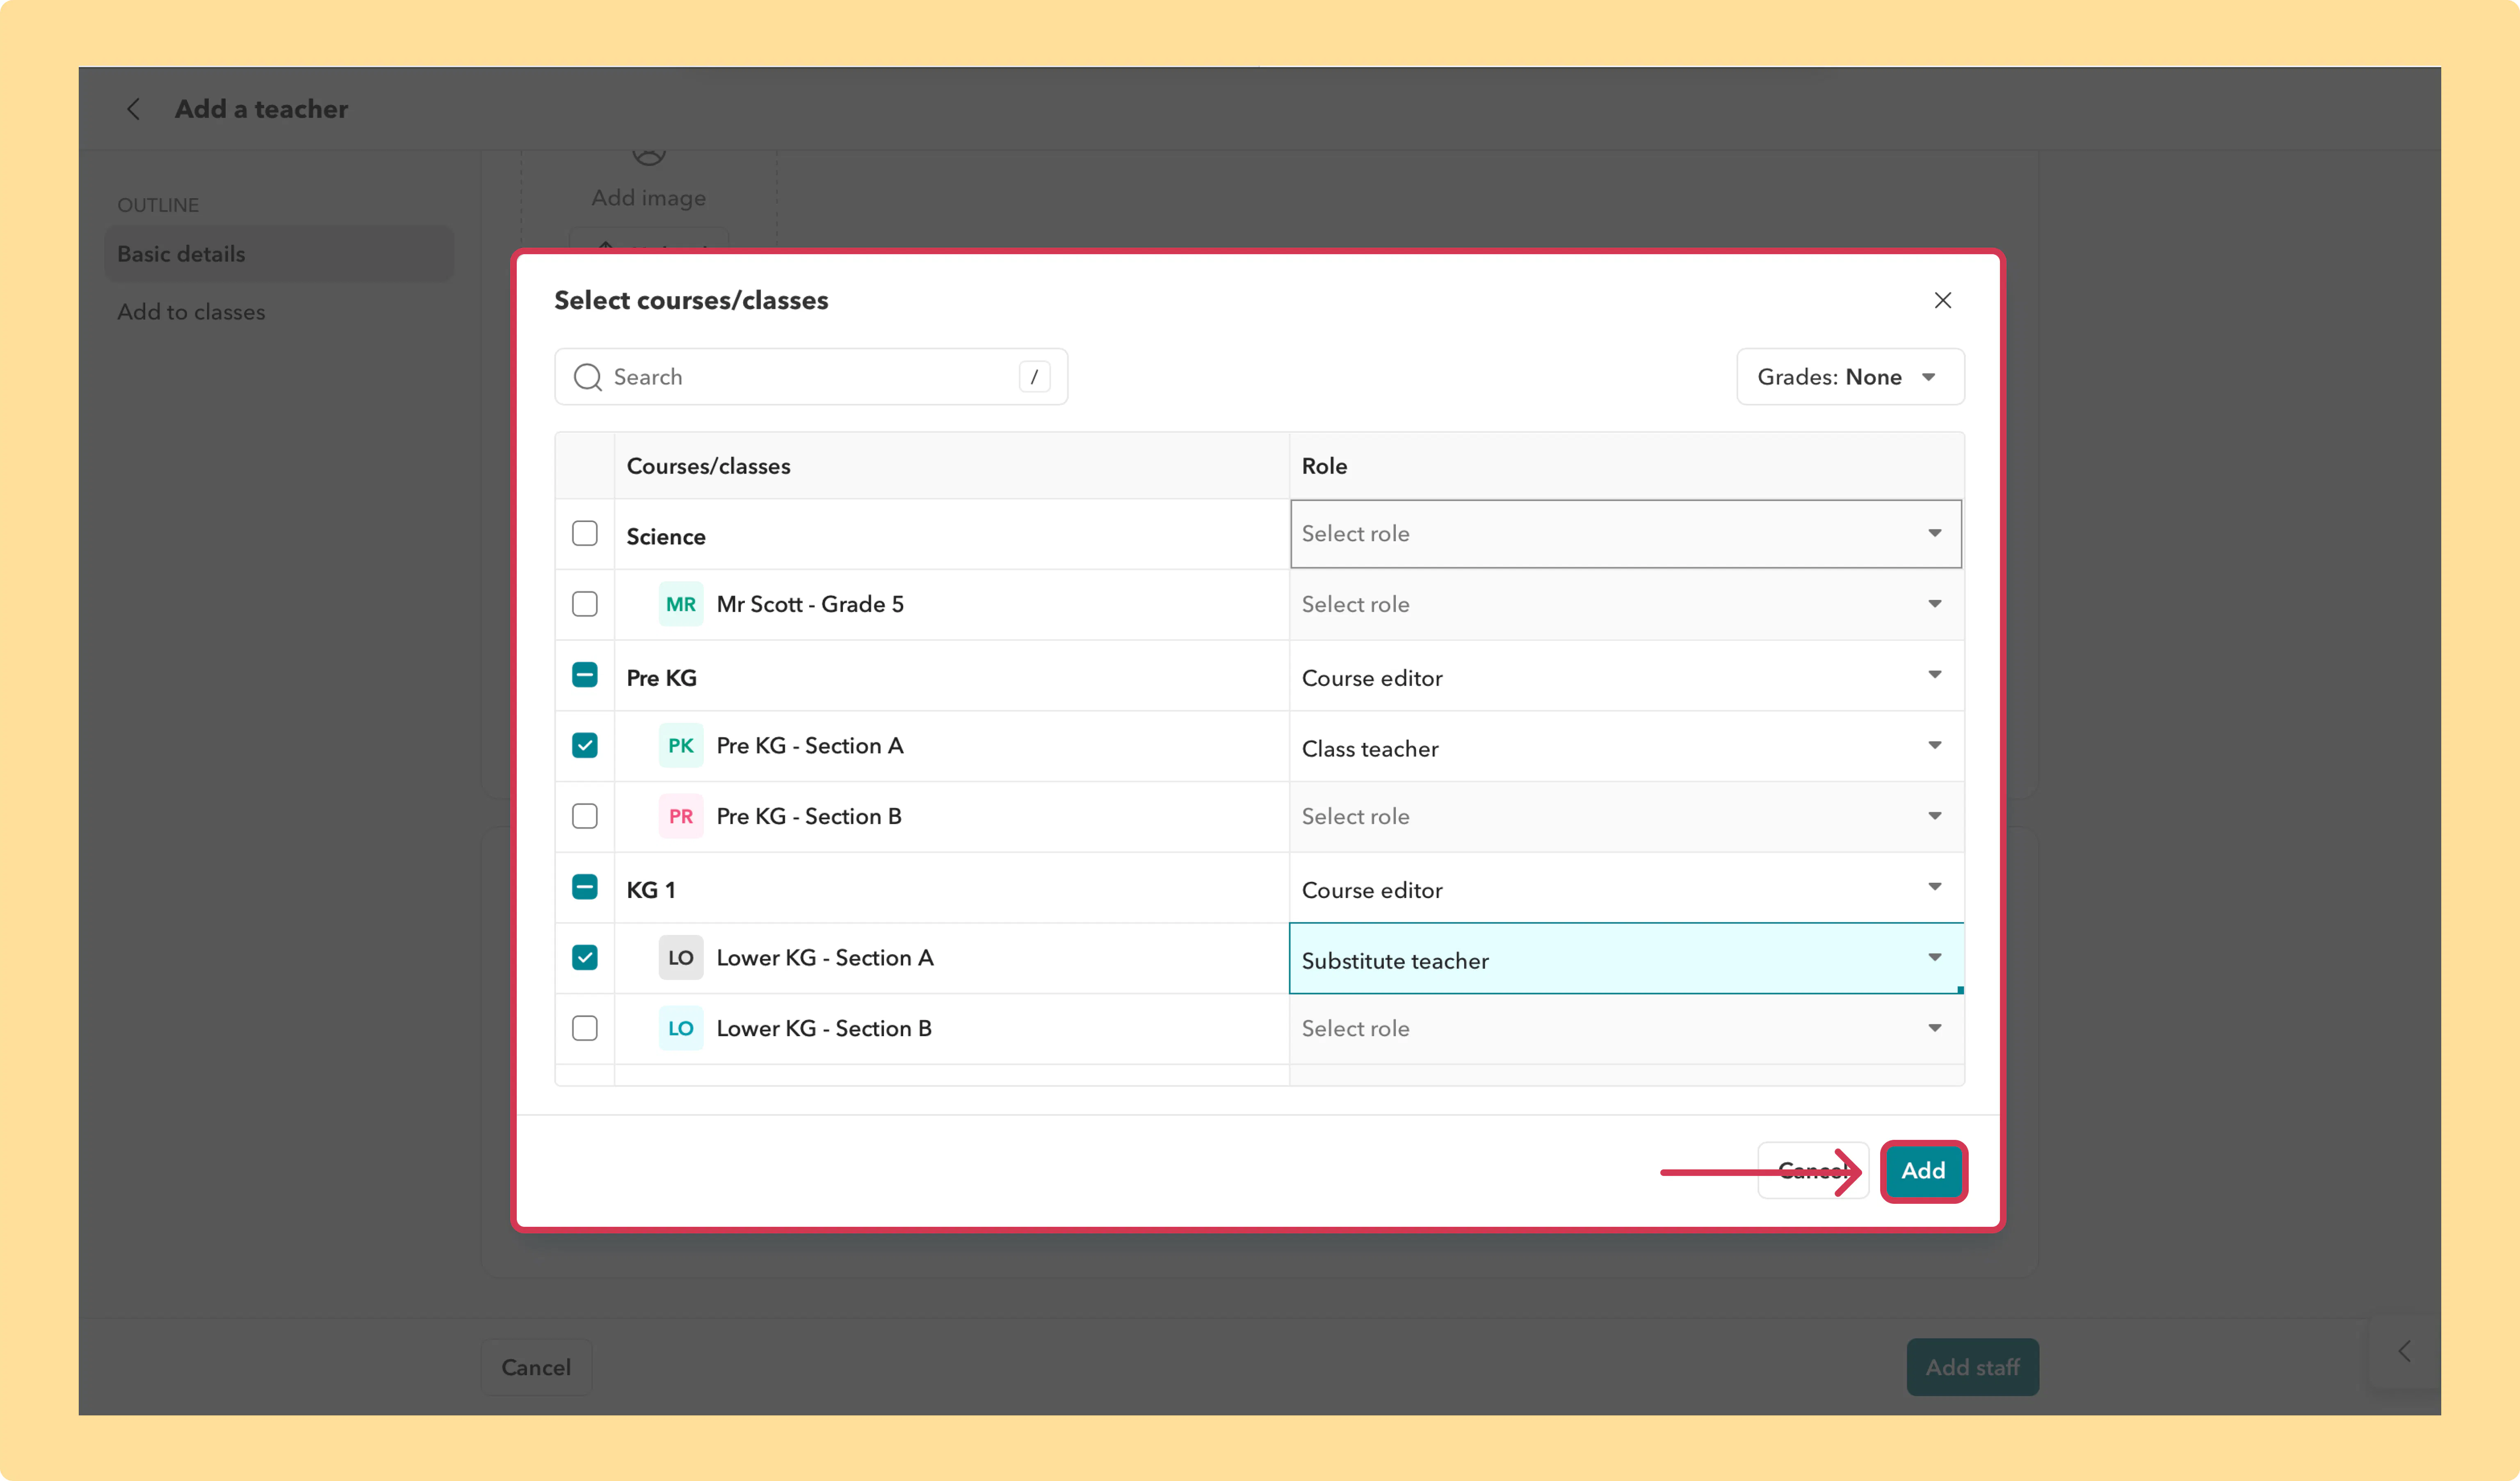Viewport: 2520px width, 1481px height.
Task: Click the Add a teacher page title
Action: [x=261, y=109]
